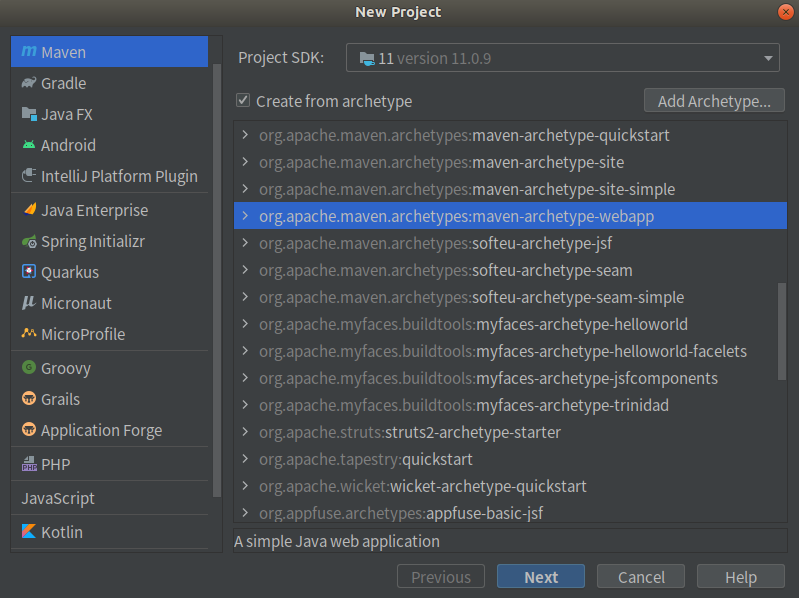Expand myfaces-archetype-helloworld chevron
Viewport: 799px width, 598px height.
coord(245,324)
